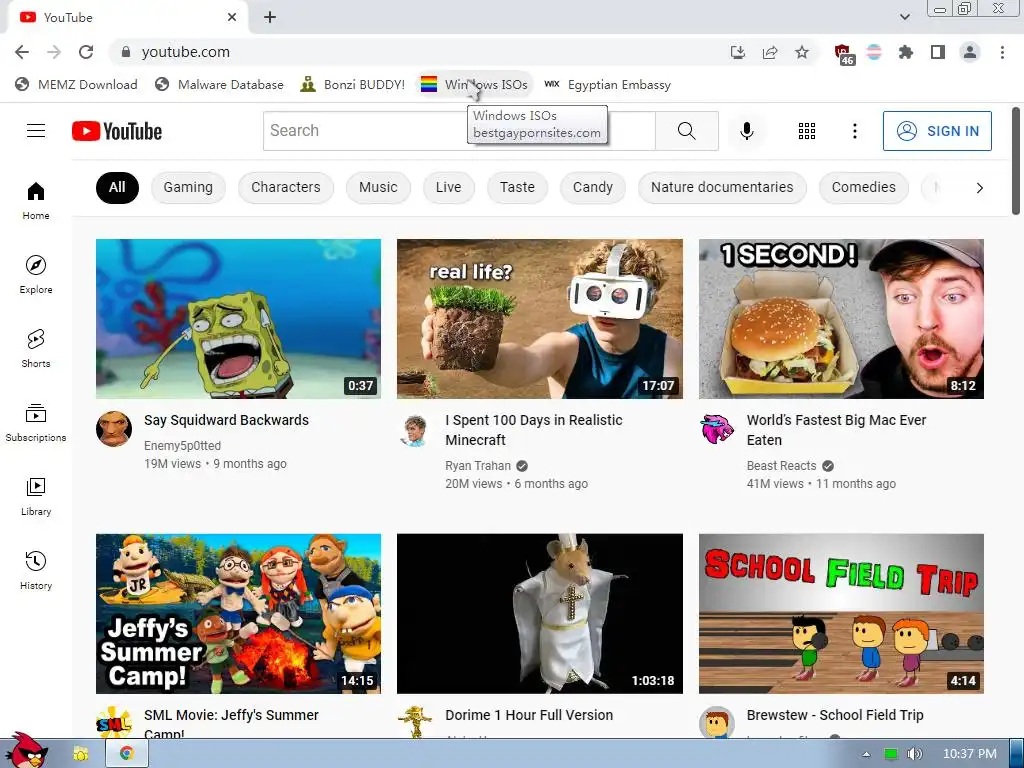Click the SIGN IN button
1024x768 pixels.
(937, 131)
